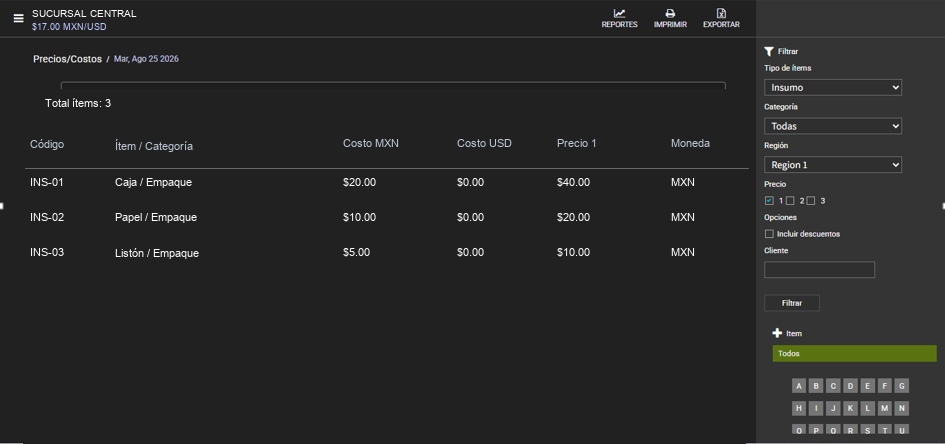
Task: Select the green Todos item filter
Action: pyautogui.click(x=855, y=354)
